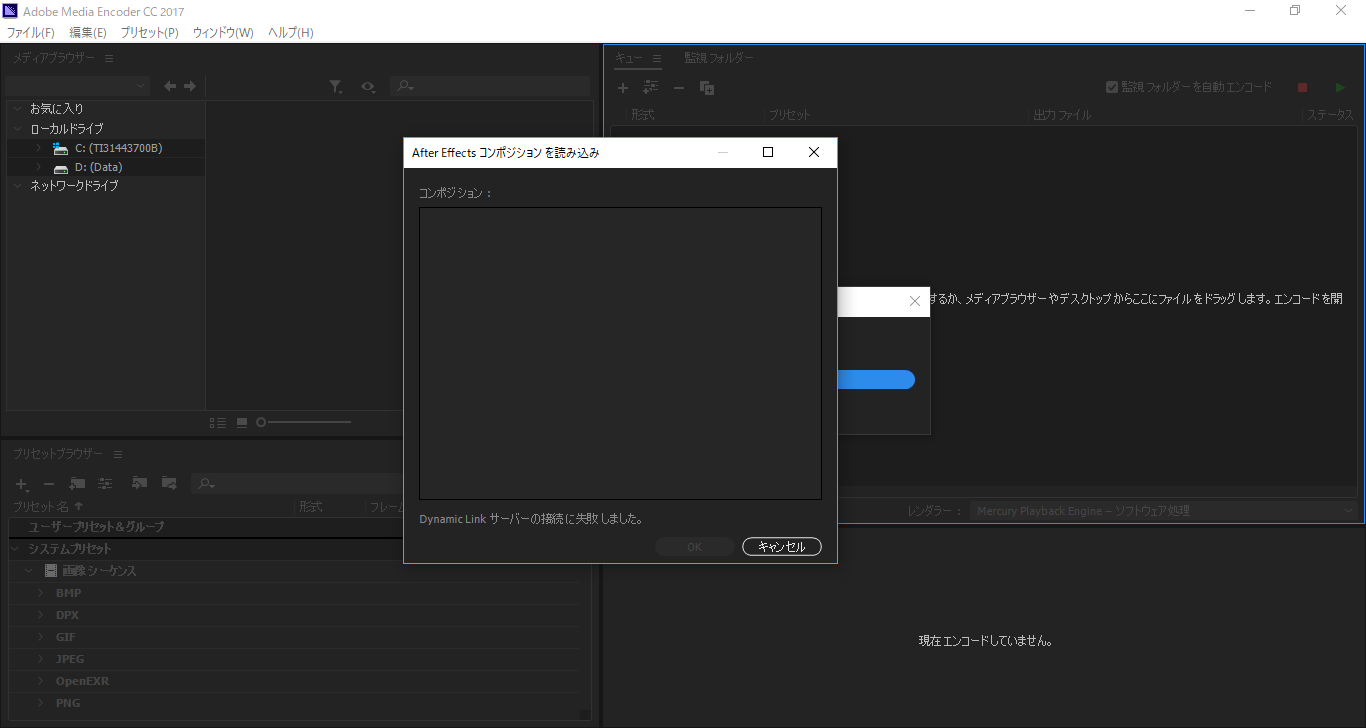The height and width of the screenshot is (728, 1366).
Task: Expand the DPX preset group
Action: tap(41, 615)
